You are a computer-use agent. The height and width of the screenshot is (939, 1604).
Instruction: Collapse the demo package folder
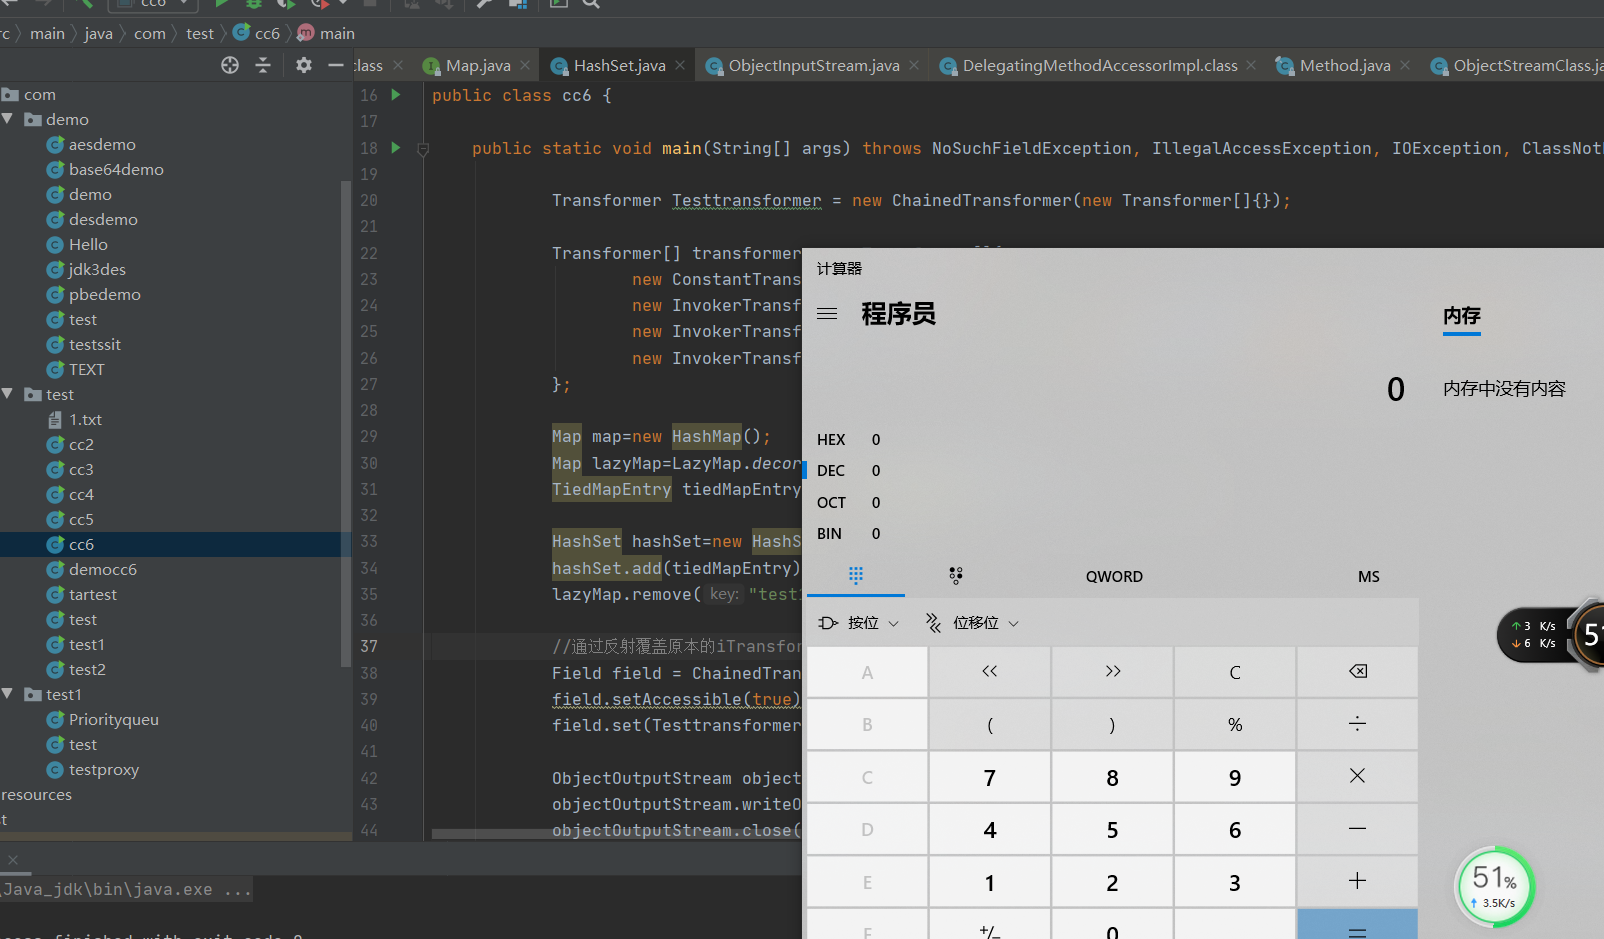pos(8,119)
